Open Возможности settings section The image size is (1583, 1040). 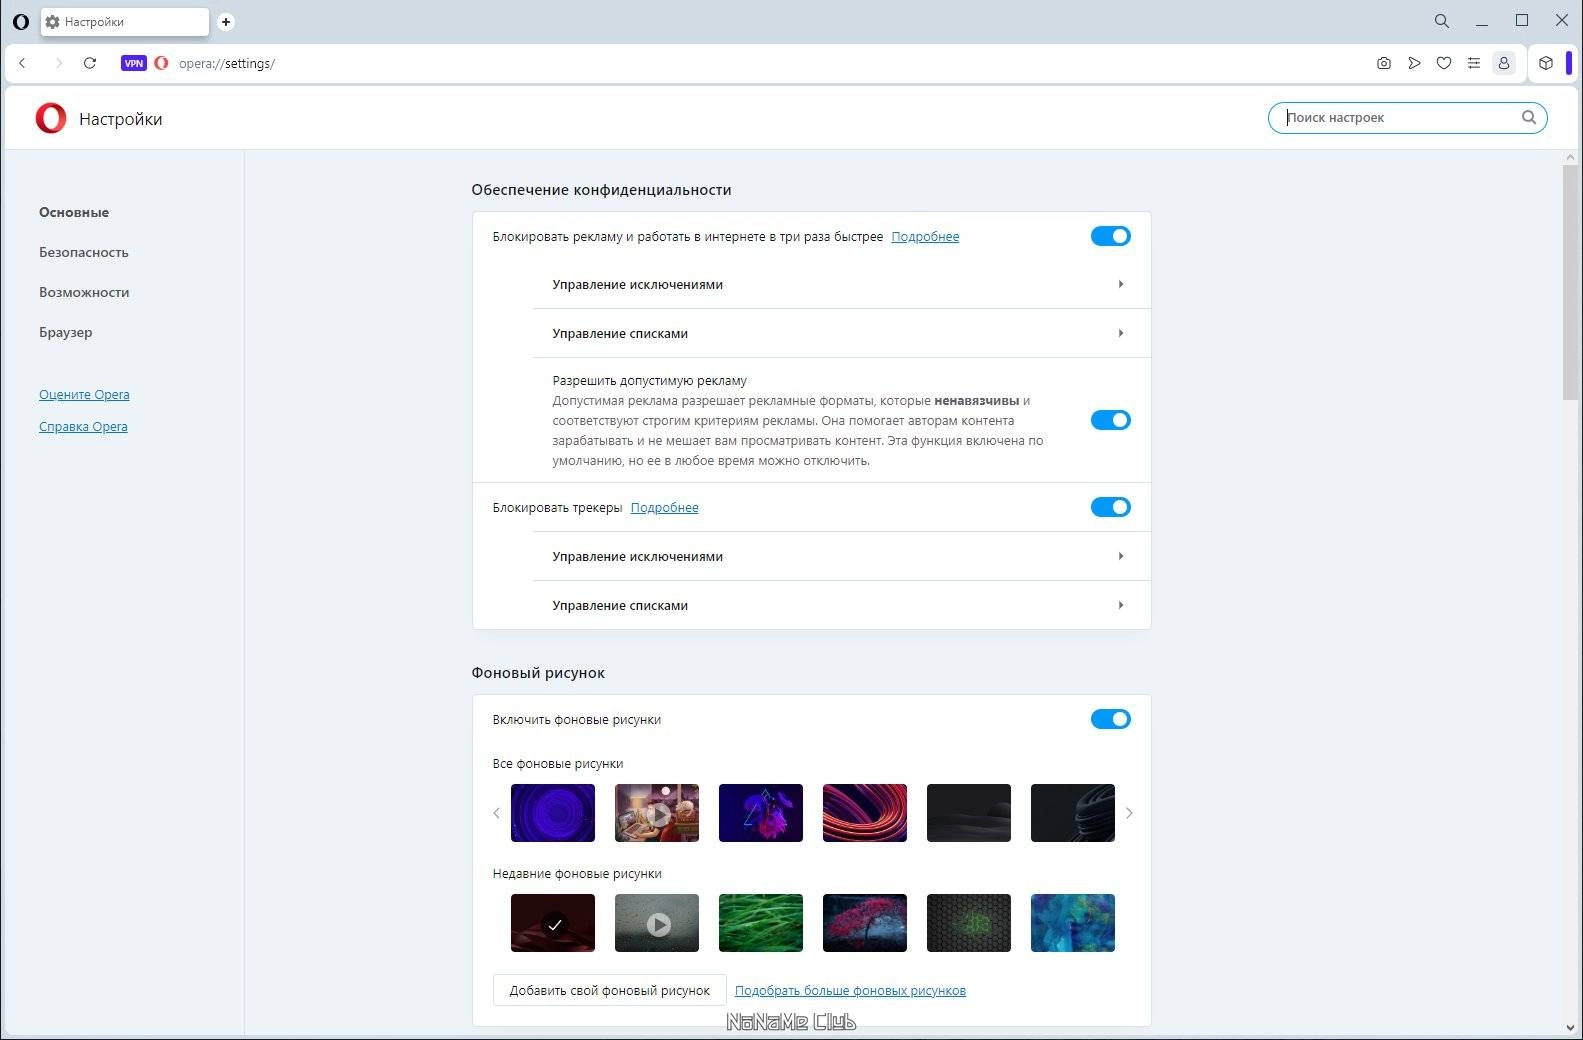coord(84,292)
